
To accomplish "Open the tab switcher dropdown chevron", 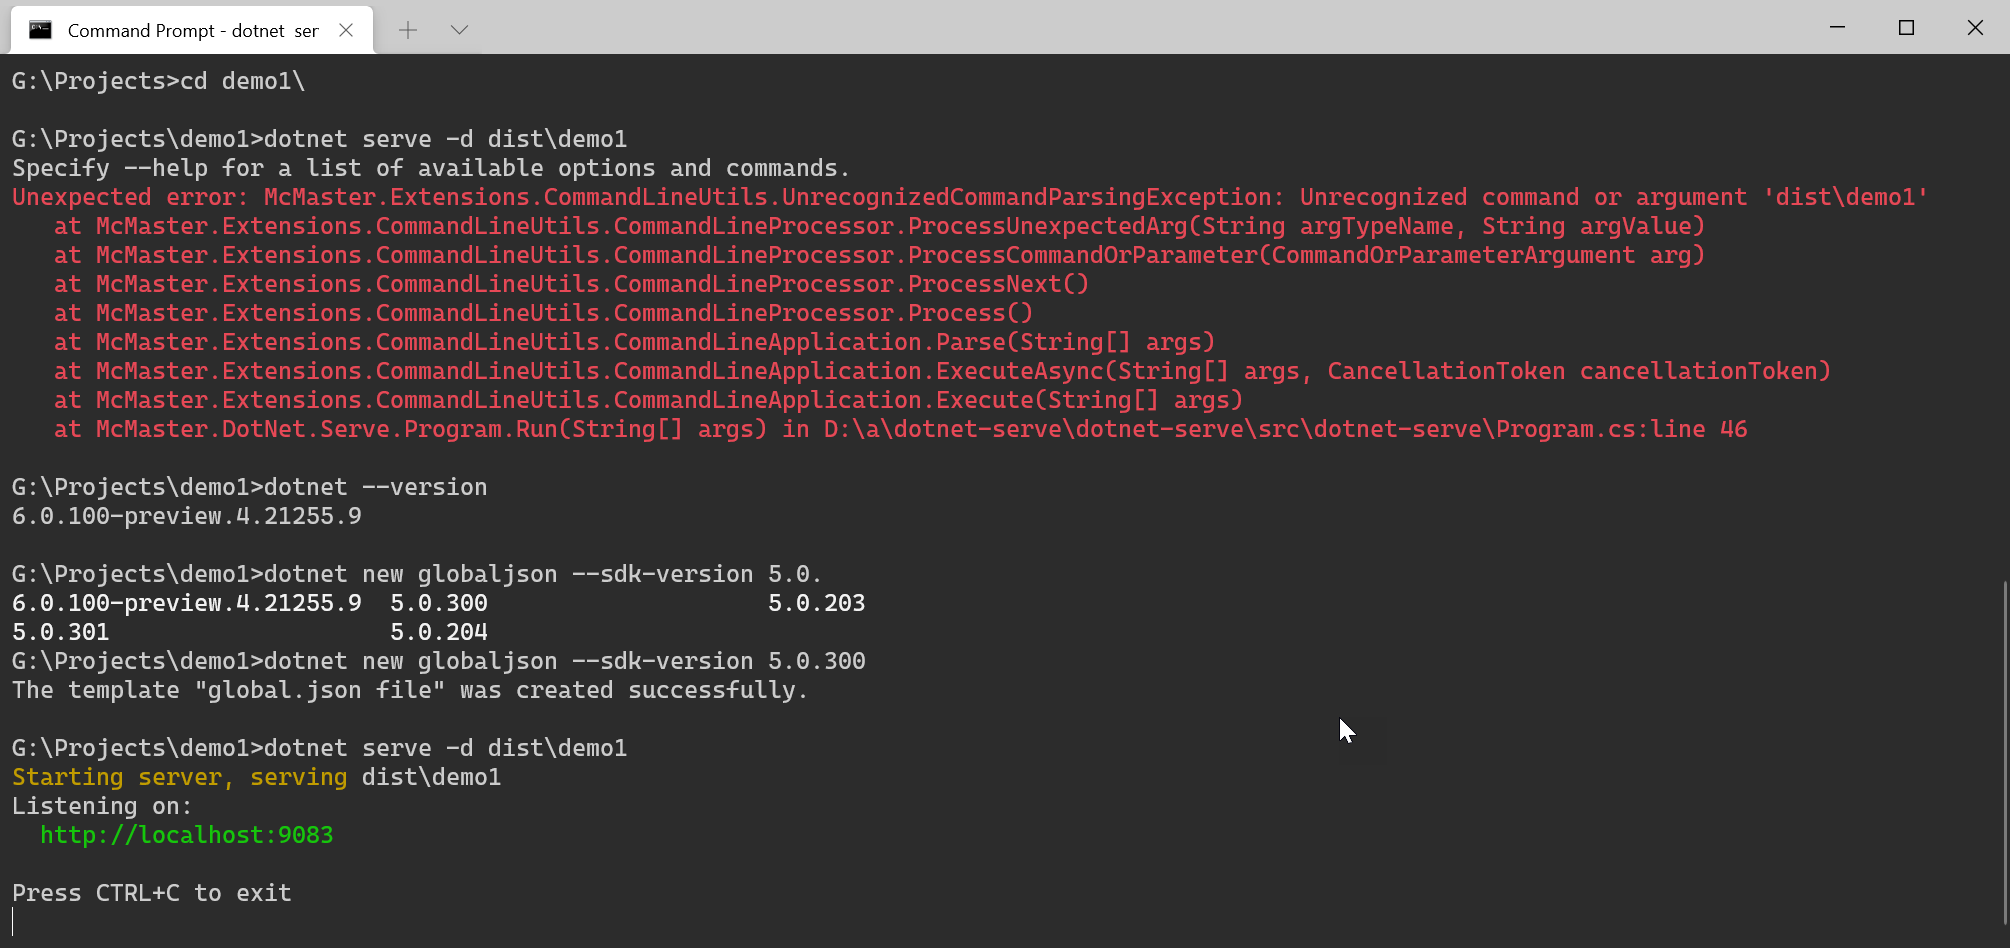I will 459,29.
